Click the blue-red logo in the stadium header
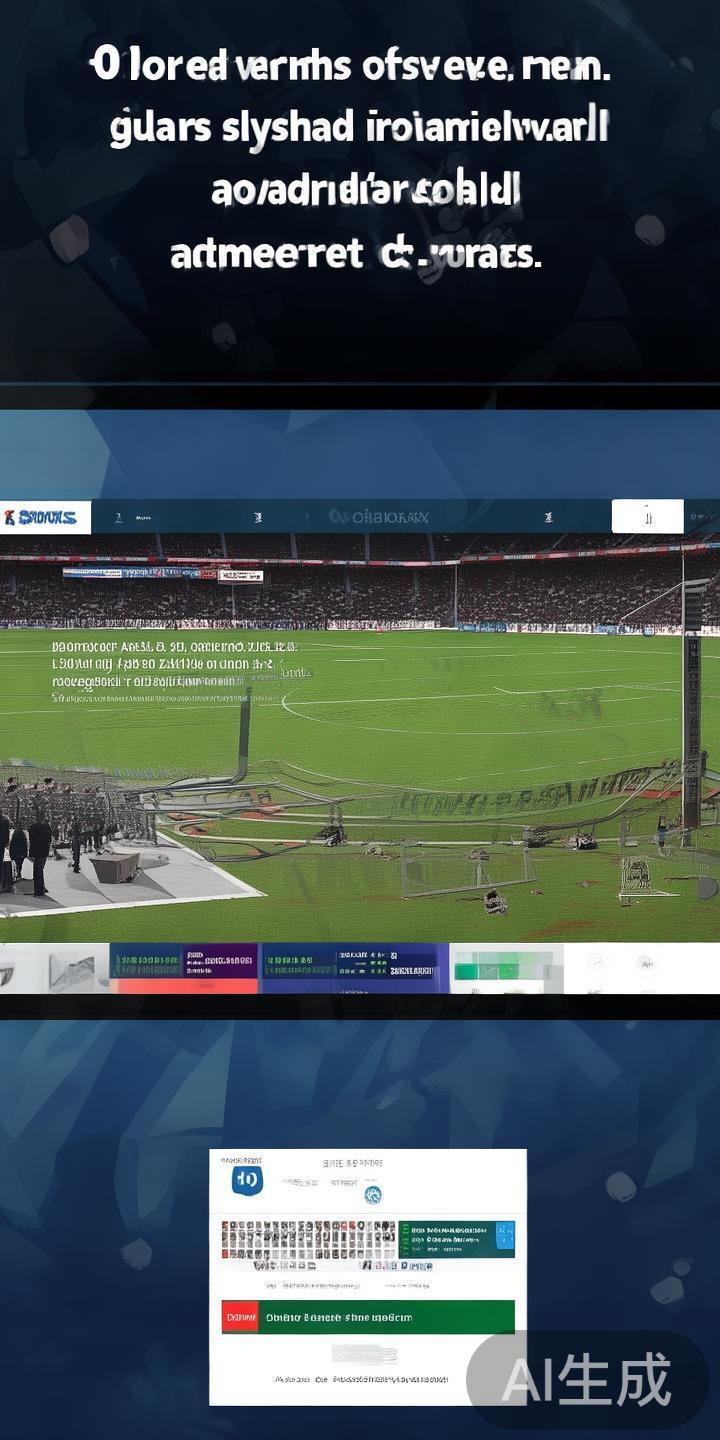Image resolution: width=720 pixels, height=1440 pixels. [x=42, y=517]
